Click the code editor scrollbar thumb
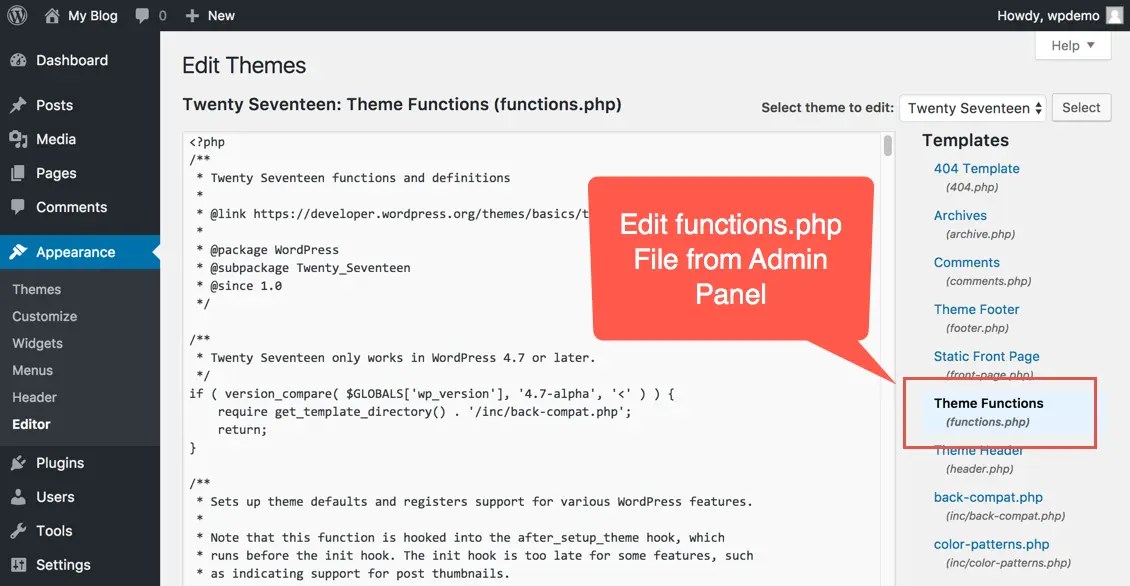Image resolution: width=1130 pixels, height=586 pixels. point(888,146)
